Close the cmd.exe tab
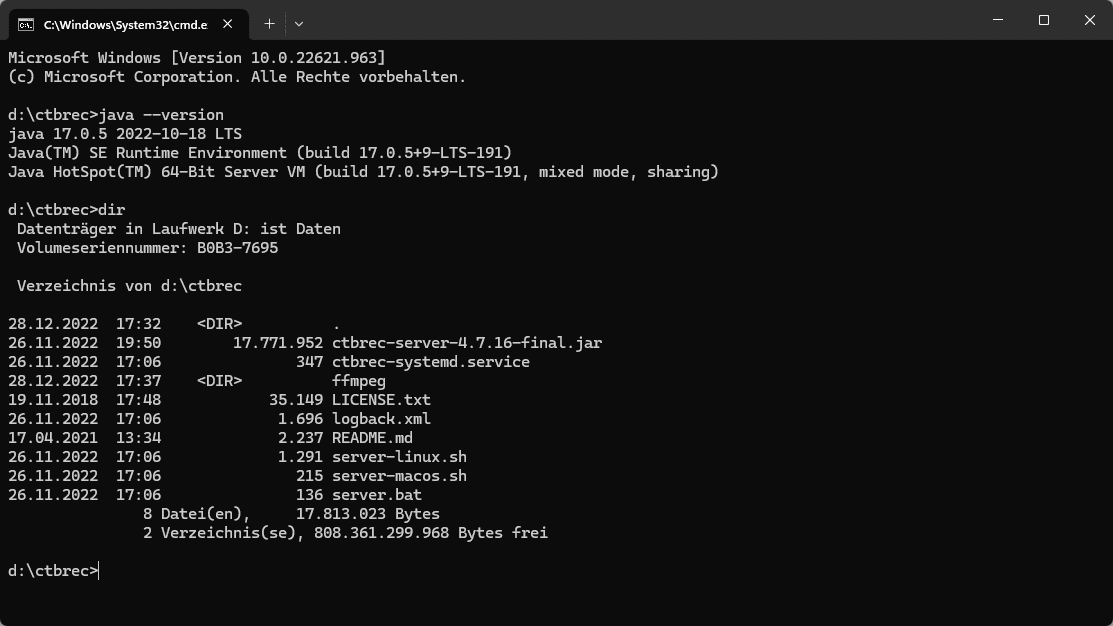The image size is (1113, 626). (227, 24)
